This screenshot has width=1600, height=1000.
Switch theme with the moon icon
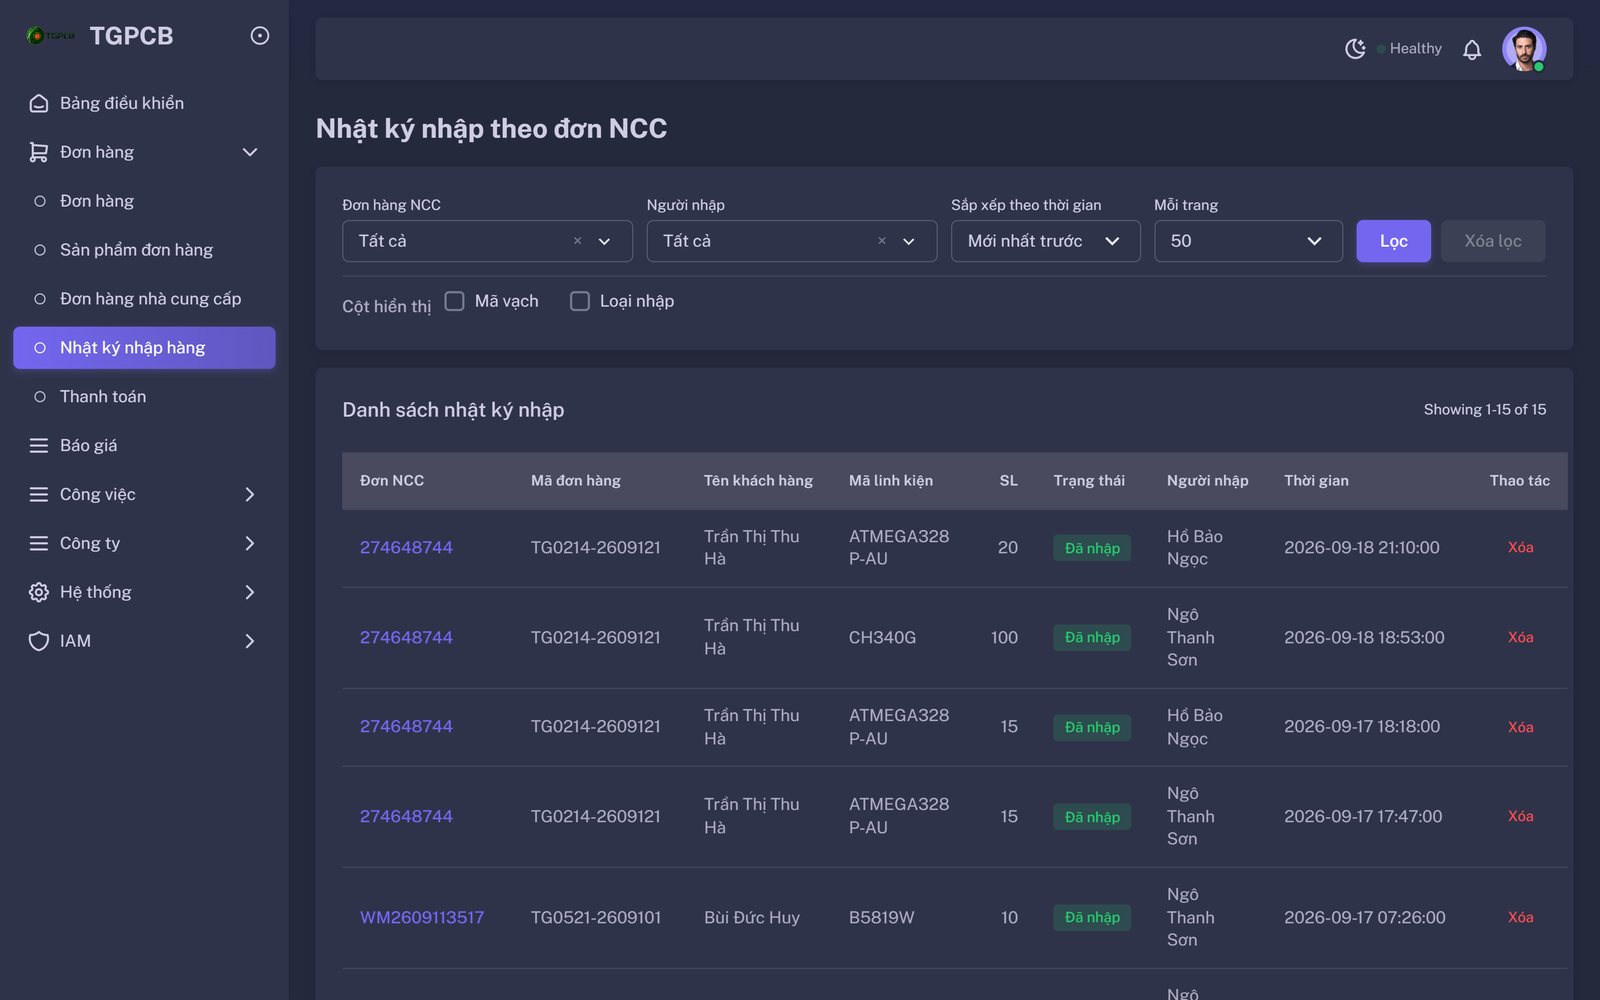[x=1355, y=48]
